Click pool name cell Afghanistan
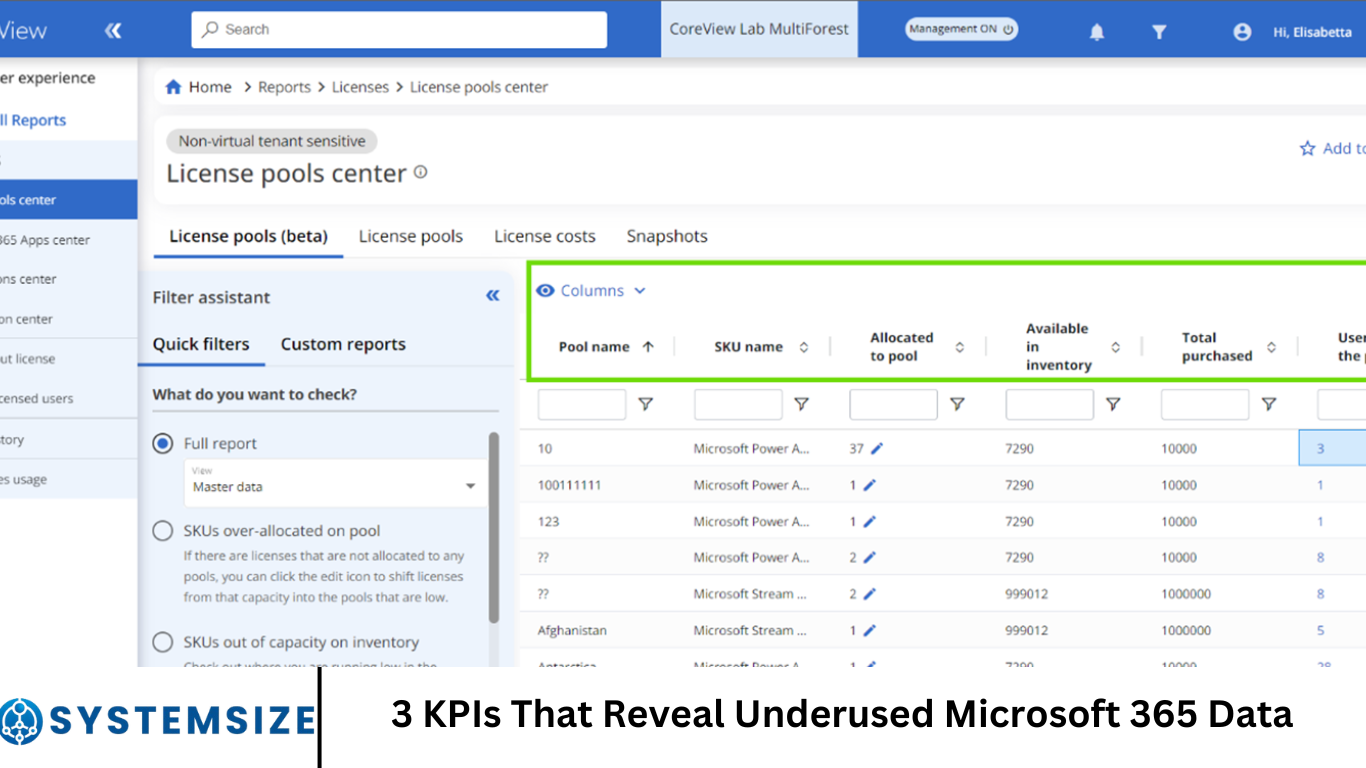This screenshot has width=1366, height=768. [572, 630]
